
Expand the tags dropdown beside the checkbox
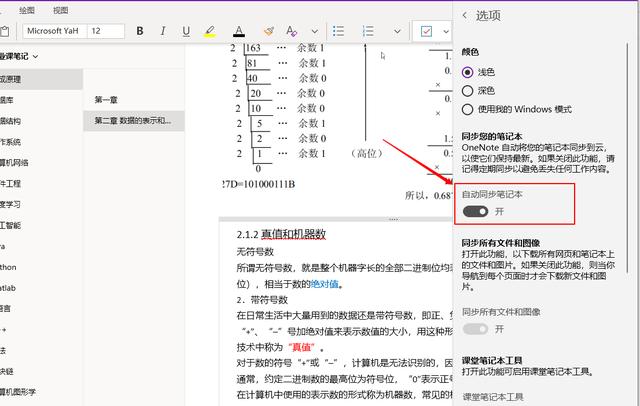tap(446, 31)
